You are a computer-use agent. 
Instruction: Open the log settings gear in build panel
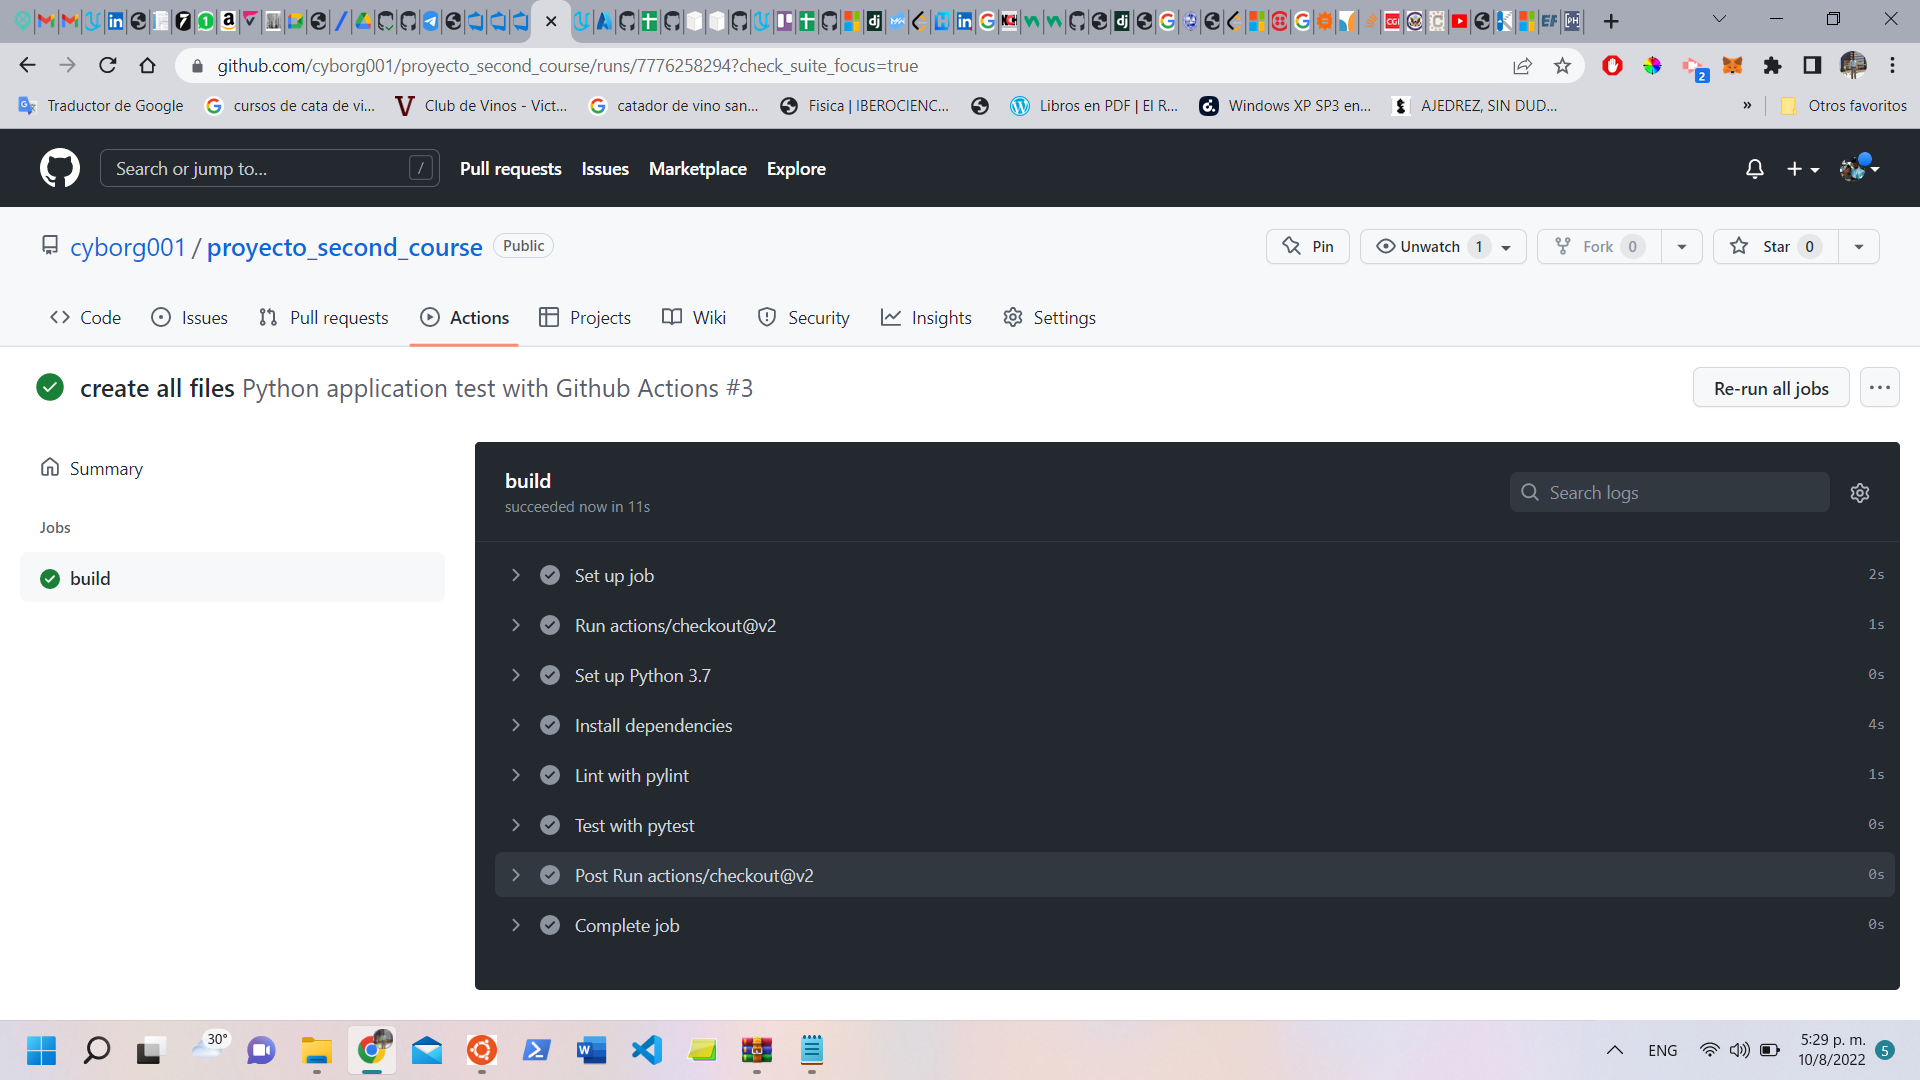click(x=1859, y=492)
